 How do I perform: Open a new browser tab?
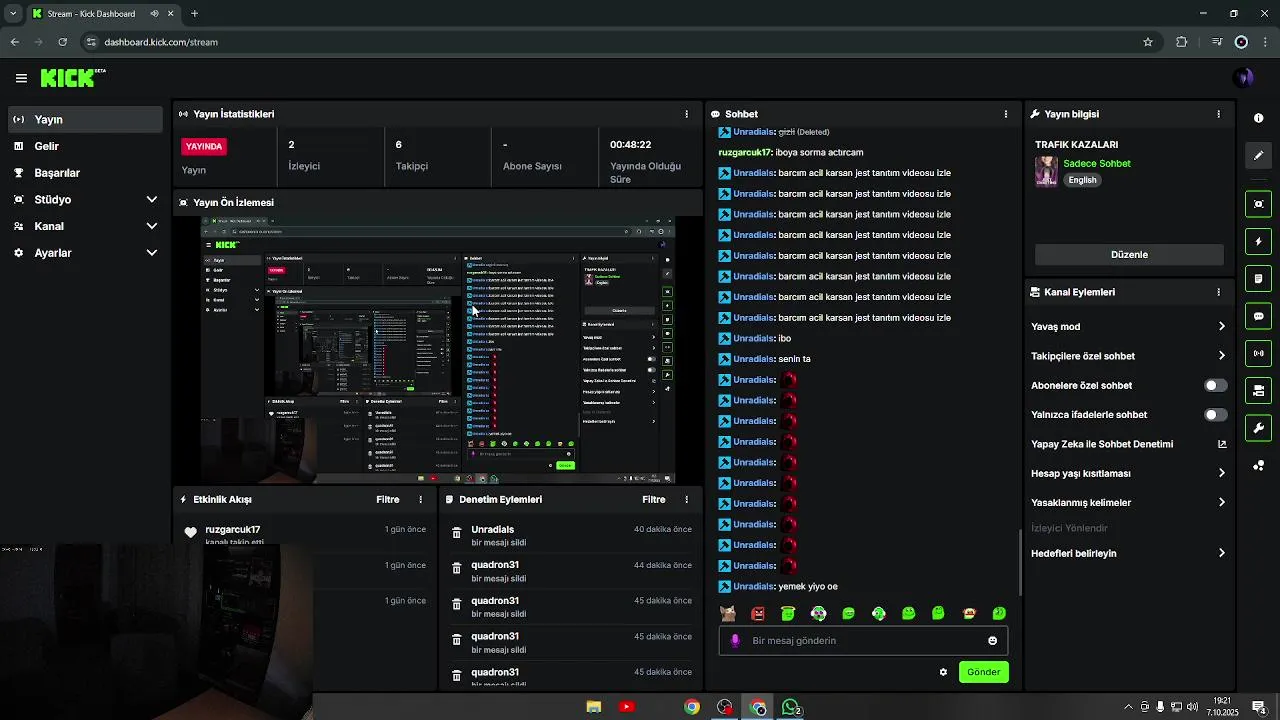194,14
